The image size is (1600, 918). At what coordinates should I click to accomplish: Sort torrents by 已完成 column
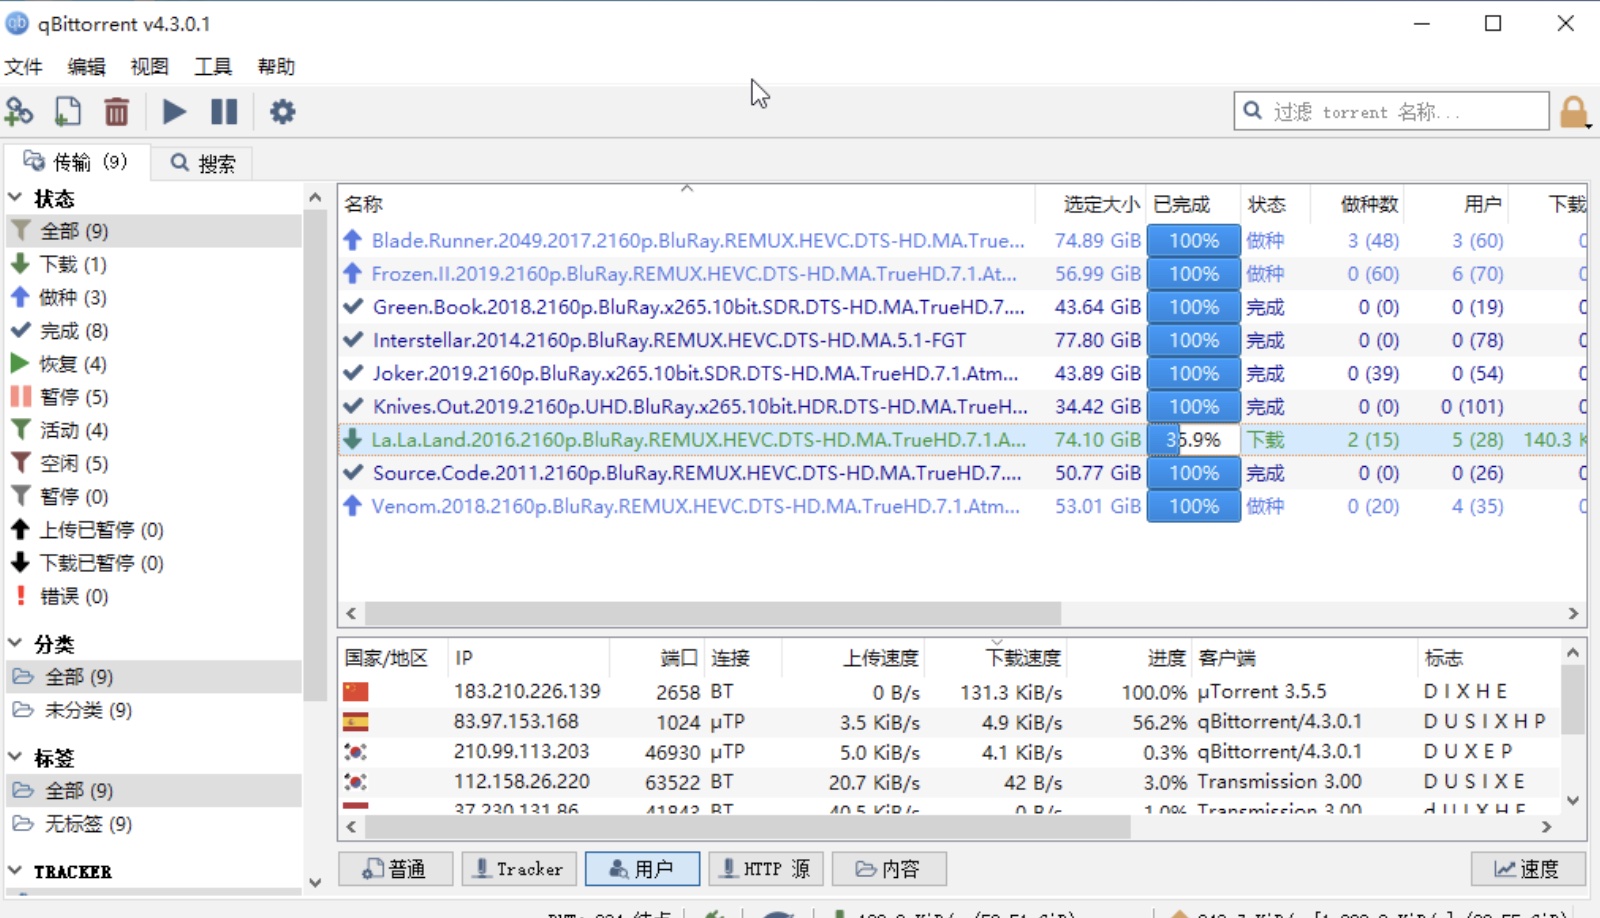(1193, 204)
